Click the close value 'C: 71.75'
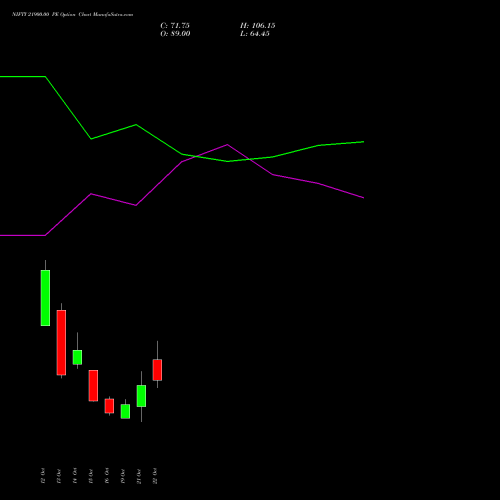The height and width of the screenshot is (500, 500). tap(175, 26)
